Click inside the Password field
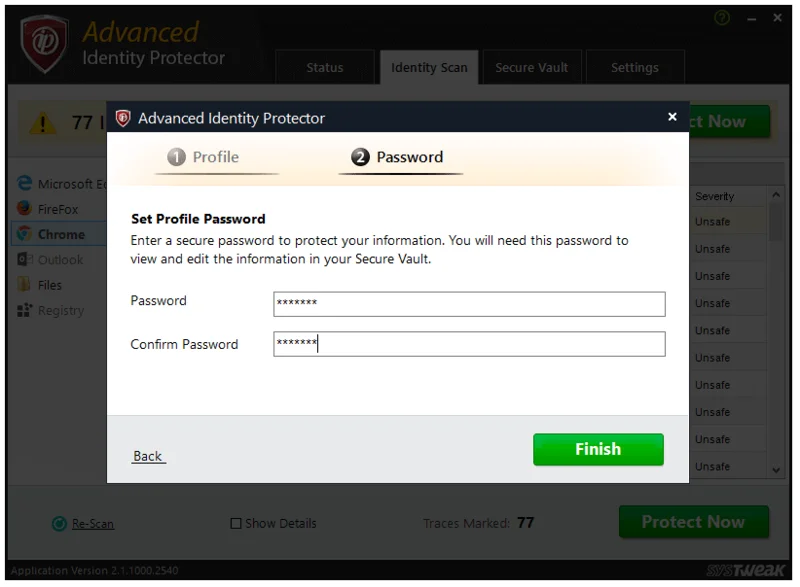The width and height of the screenshot is (800, 587). click(x=470, y=303)
